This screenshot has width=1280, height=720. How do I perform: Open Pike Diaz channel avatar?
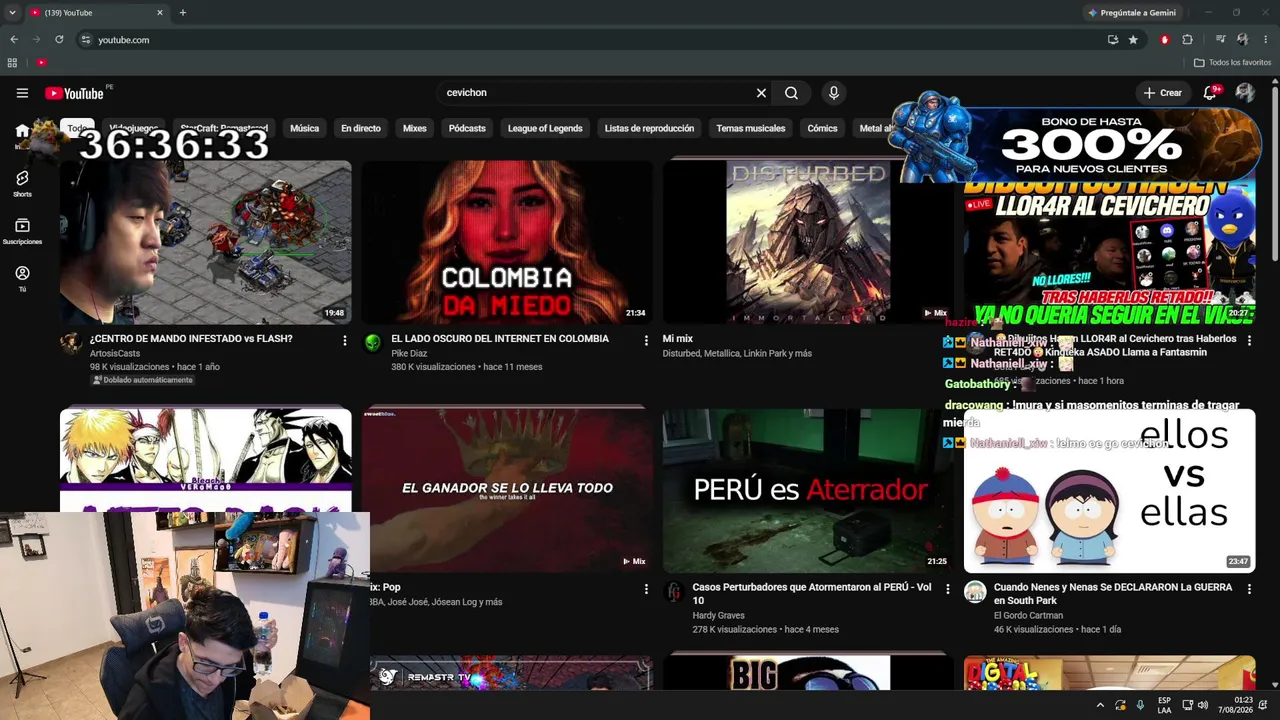pyautogui.click(x=372, y=343)
